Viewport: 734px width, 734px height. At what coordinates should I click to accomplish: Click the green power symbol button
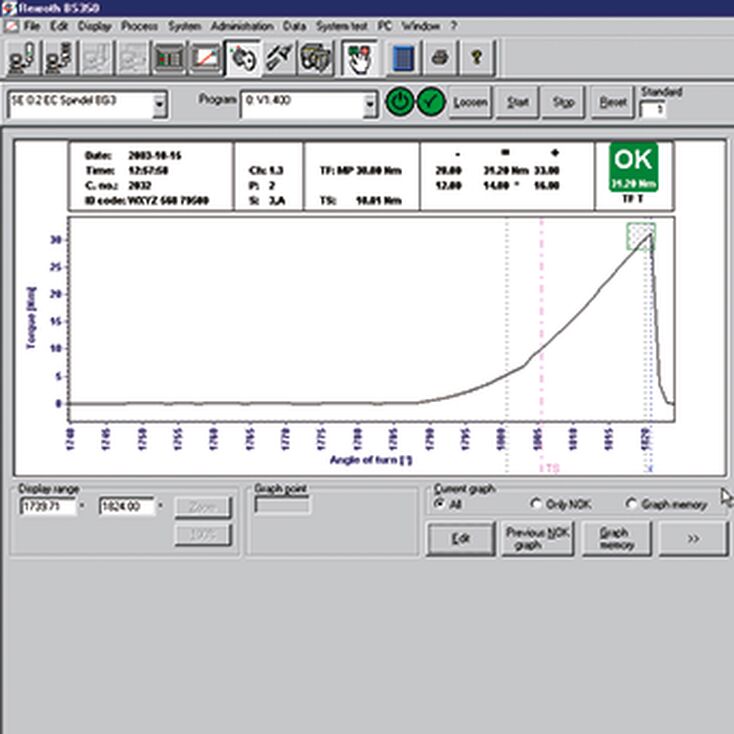[400, 102]
